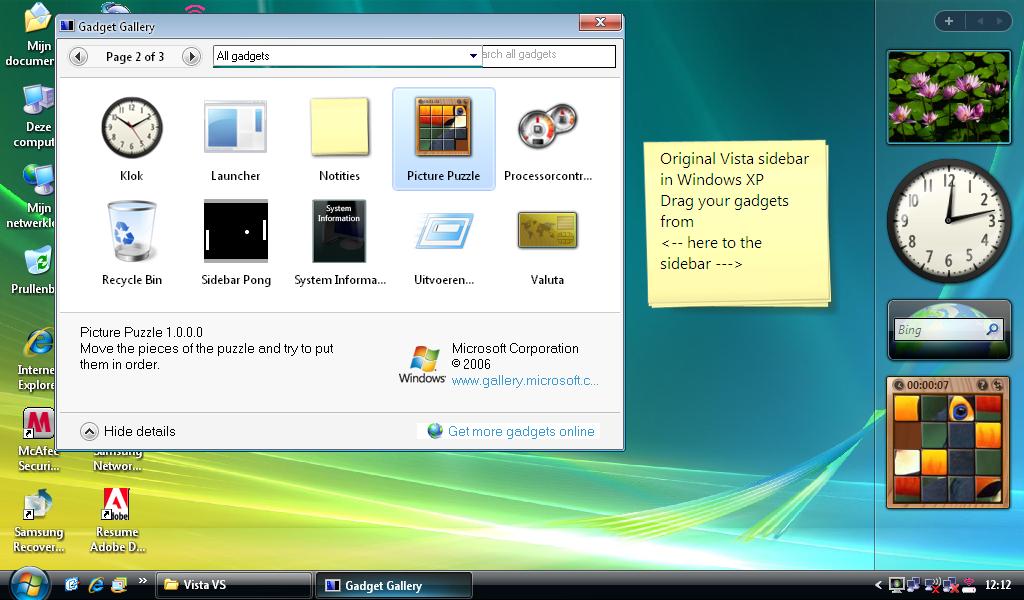This screenshot has width=1024, height=600.
Task: Toggle the show picture hint on the puzzle gadget
Action: click(982, 384)
